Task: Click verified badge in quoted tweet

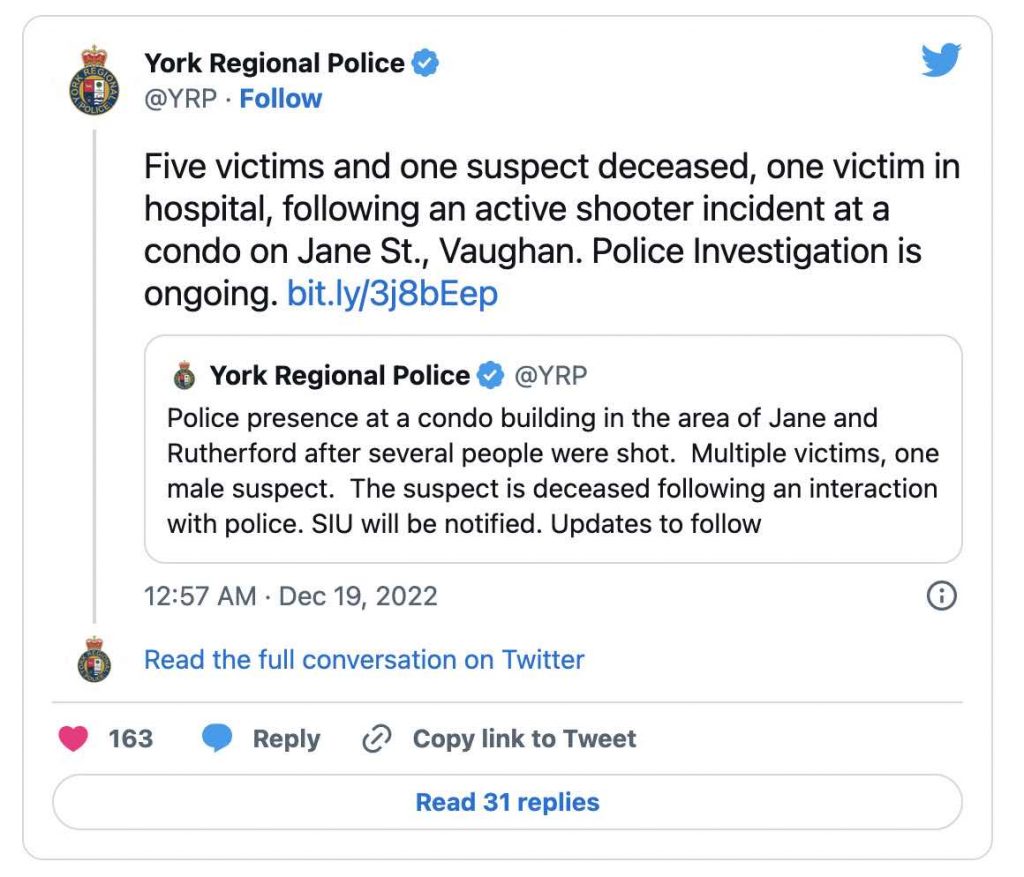Action: click(x=490, y=376)
